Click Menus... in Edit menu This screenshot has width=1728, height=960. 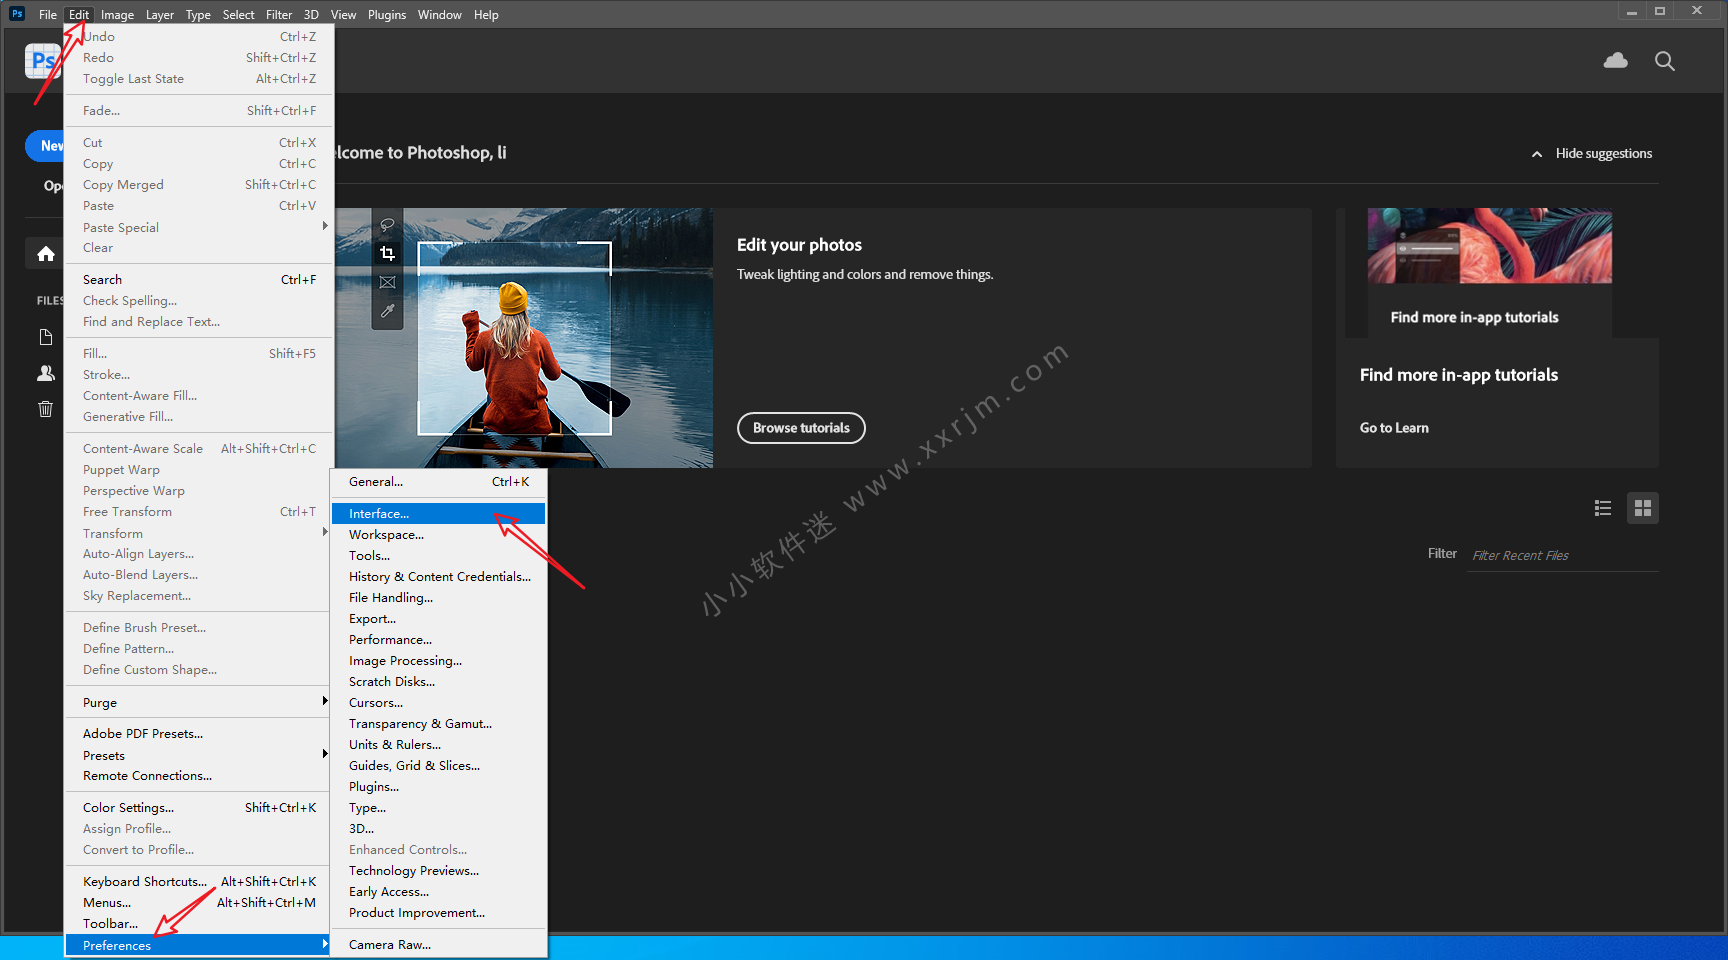click(x=199, y=902)
